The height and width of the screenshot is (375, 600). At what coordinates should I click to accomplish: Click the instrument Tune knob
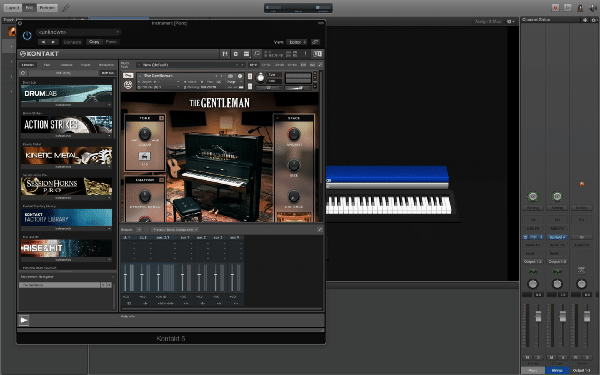[x=260, y=78]
